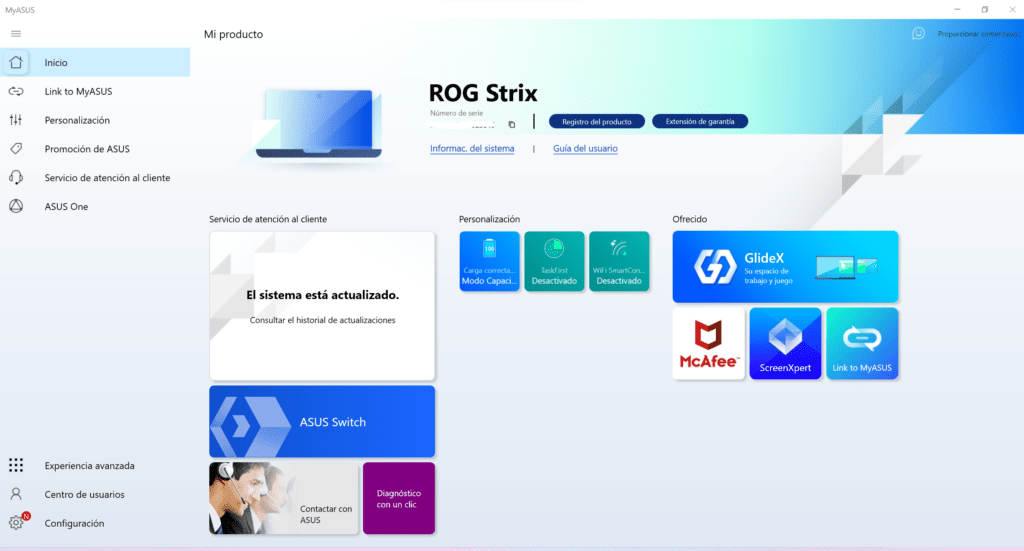Viewport: 1024px width, 551px height.
Task: Click the ASUS One triangle icon
Action: click(x=16, y=206)
